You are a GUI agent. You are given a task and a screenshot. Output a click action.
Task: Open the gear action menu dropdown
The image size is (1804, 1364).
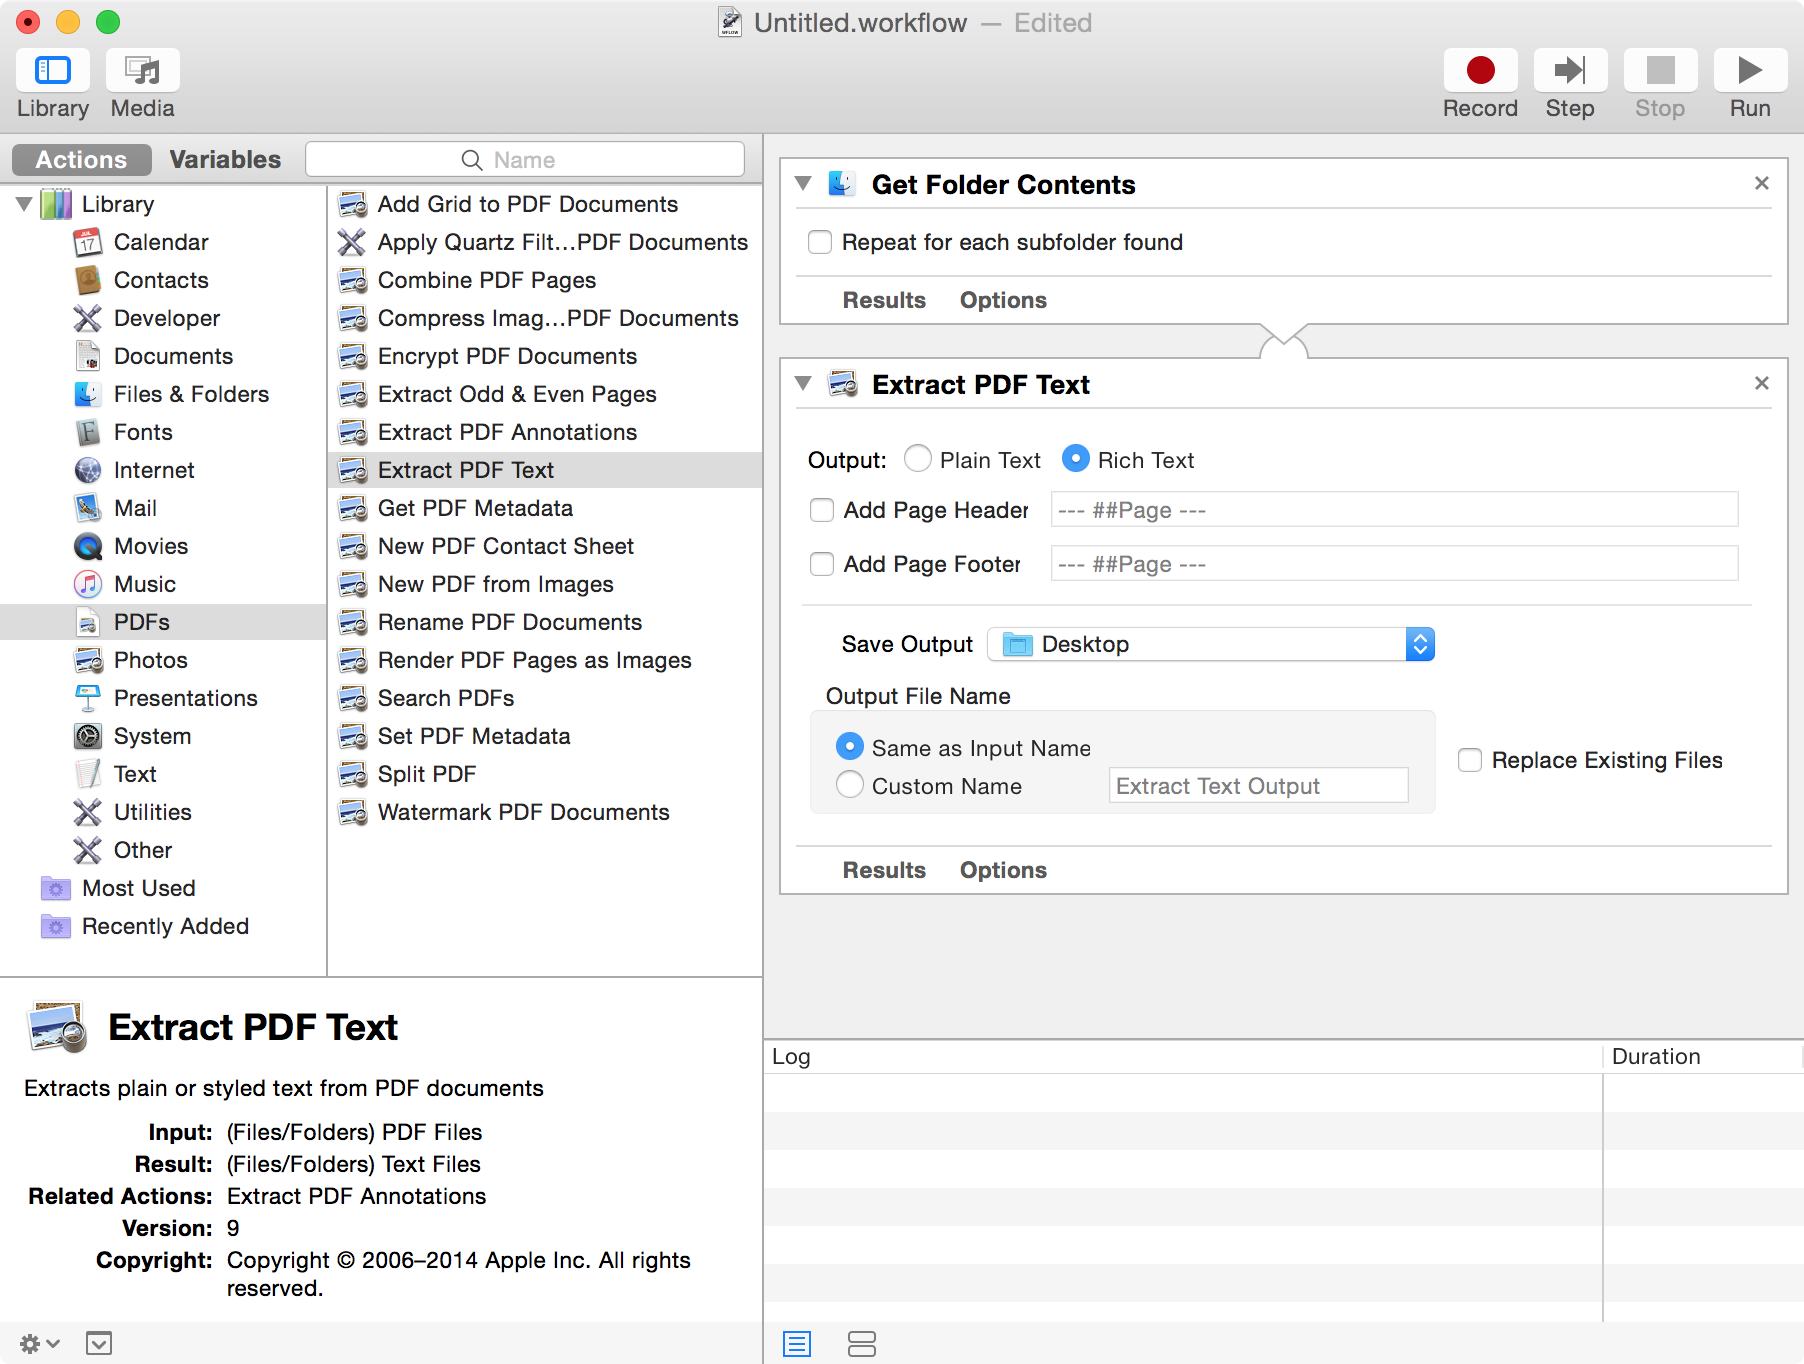pos(40,1343)
